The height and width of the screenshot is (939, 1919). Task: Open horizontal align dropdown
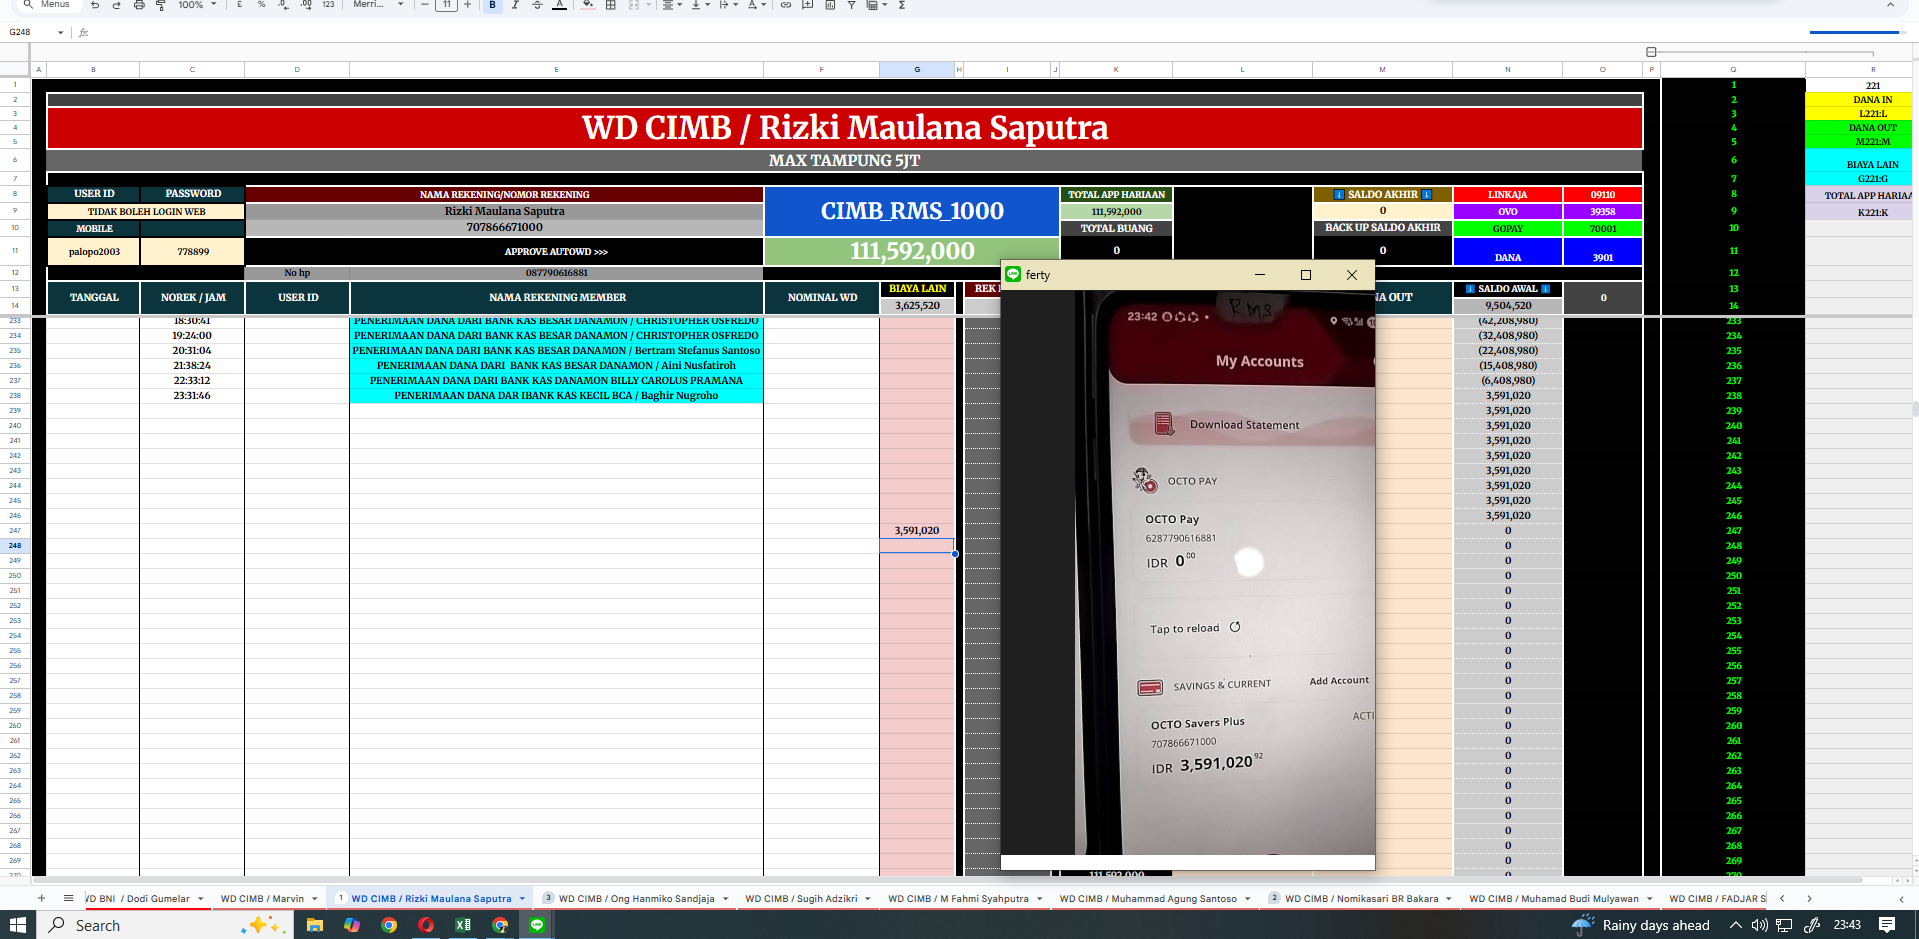[672, 5]
